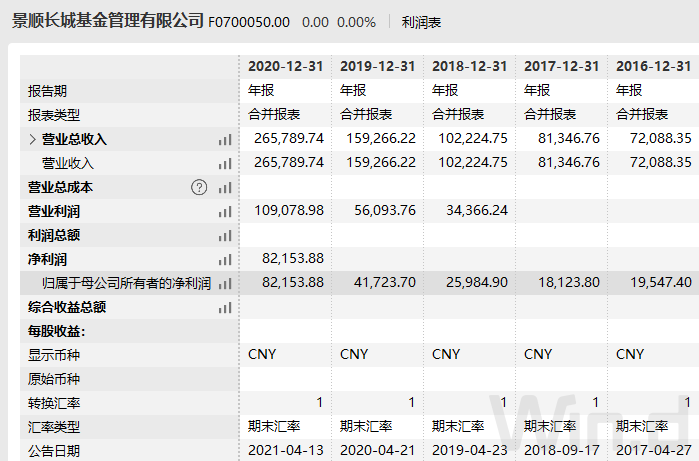The image size is (699, 461).
Task: Click chart icon beside 营业总收入 row
Action: point(225,140)
